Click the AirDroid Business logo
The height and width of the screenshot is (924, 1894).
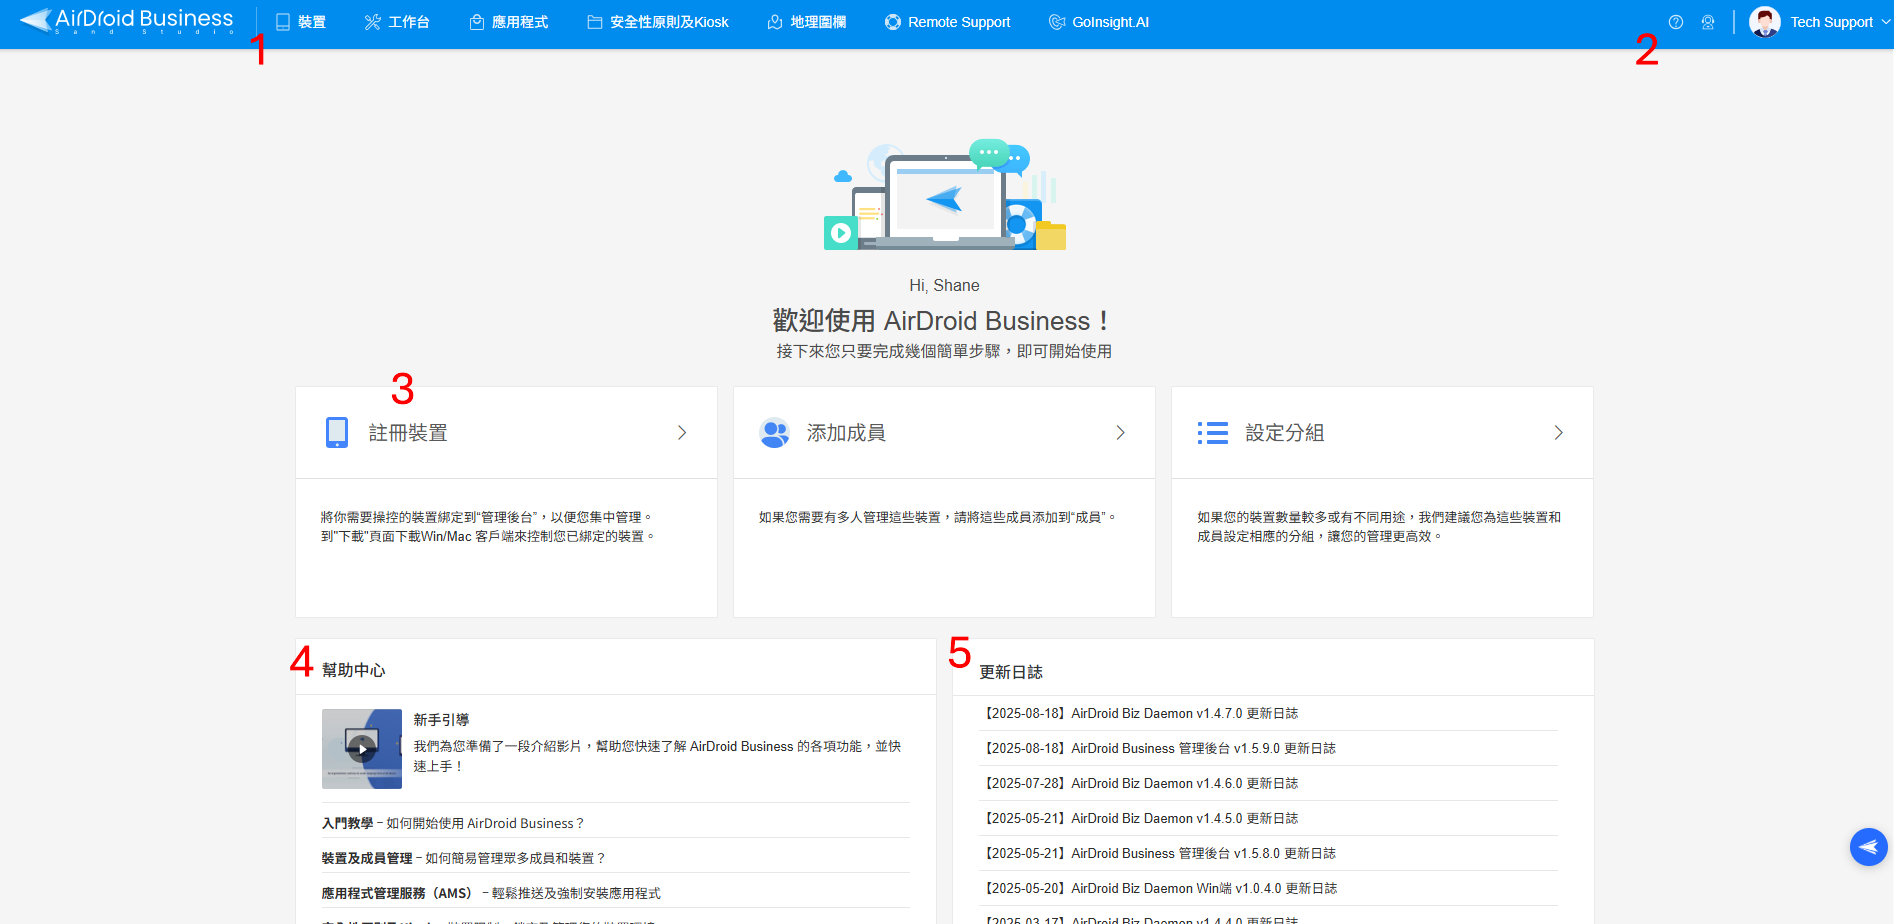[x=127, y=21]
